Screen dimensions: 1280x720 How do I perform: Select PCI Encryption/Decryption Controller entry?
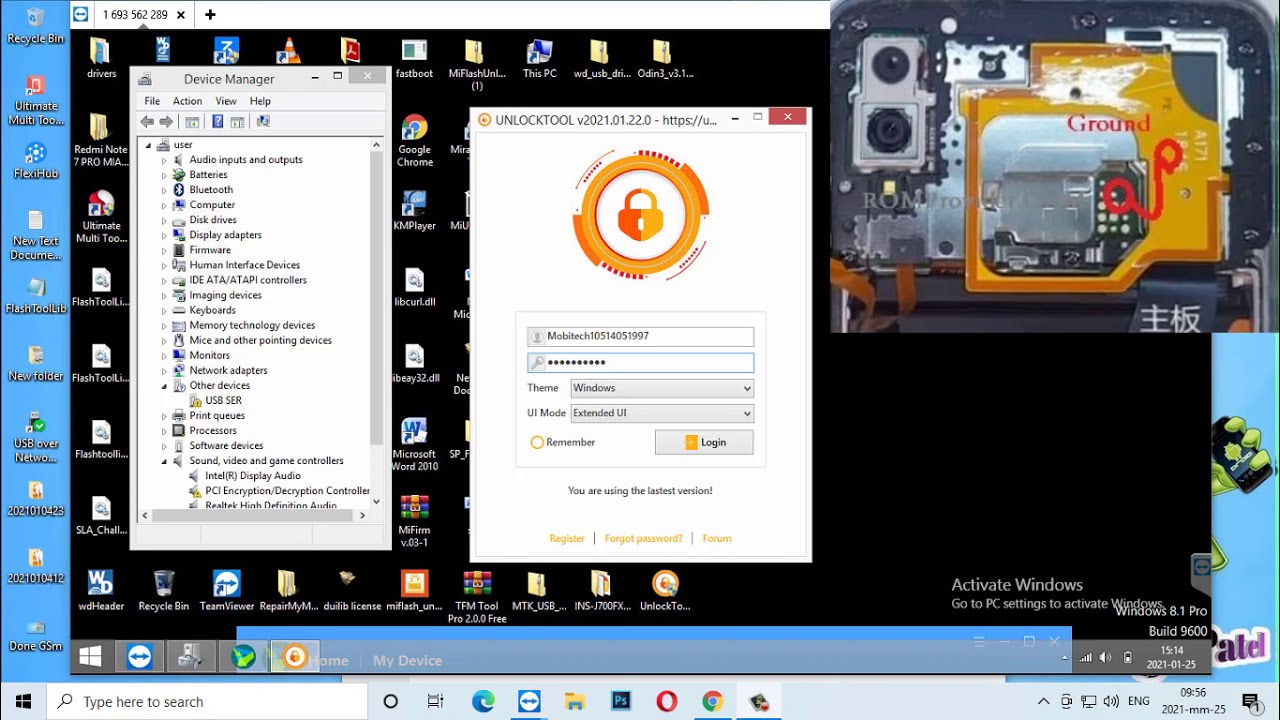[x=279, y=491]
